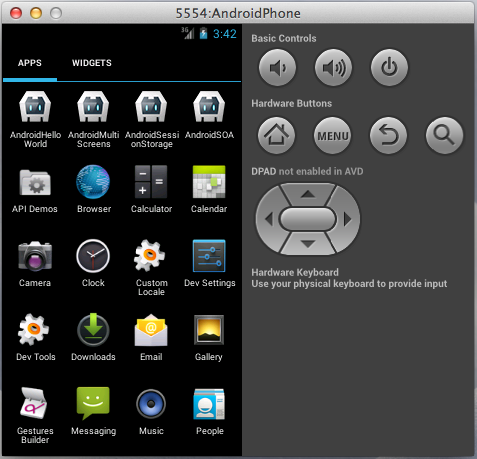Click the Home hardware button
The width and height of the screenshot is (477, 459).
[276, 135]
